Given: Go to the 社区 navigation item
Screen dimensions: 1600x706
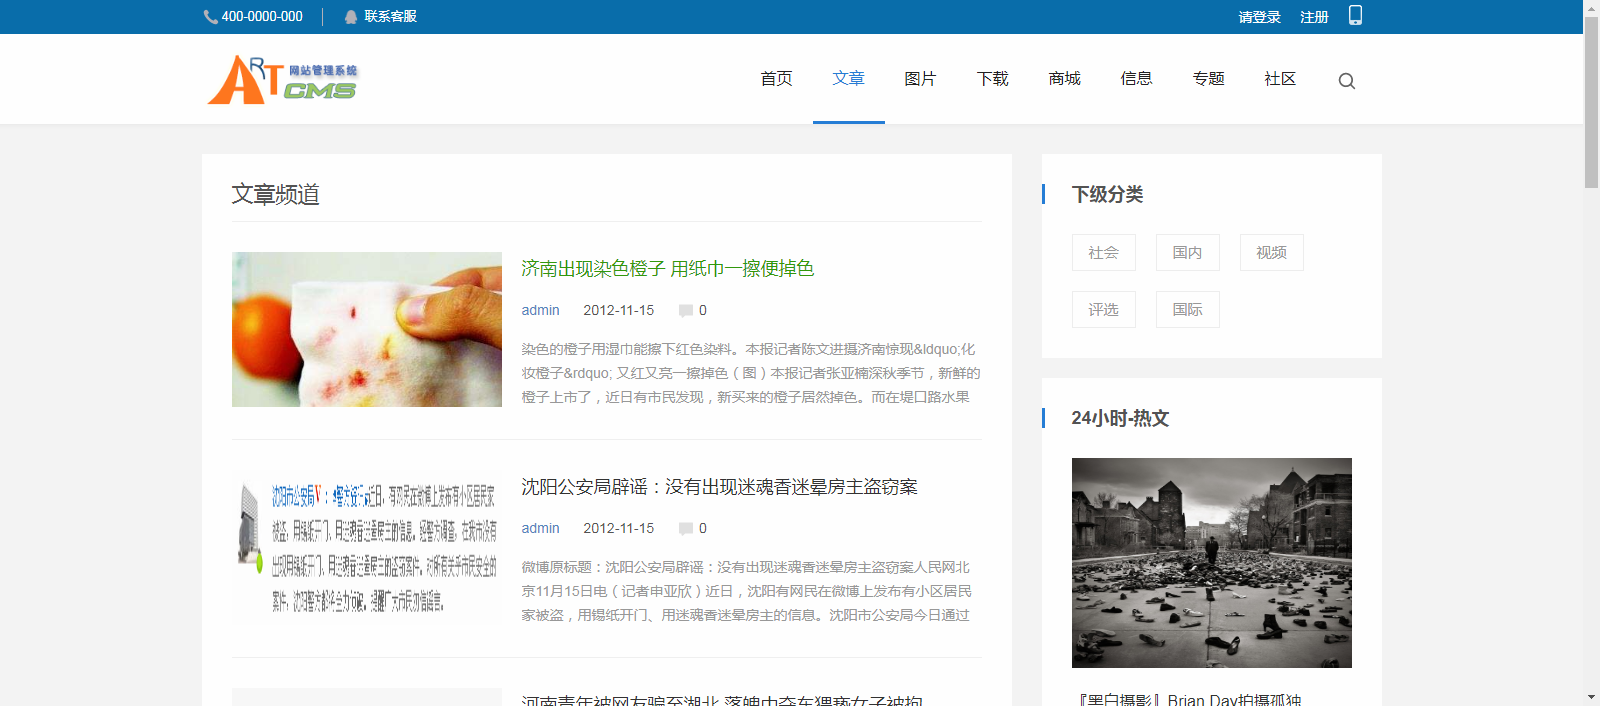Looking at the screenshot, I should pos(1281,79).
